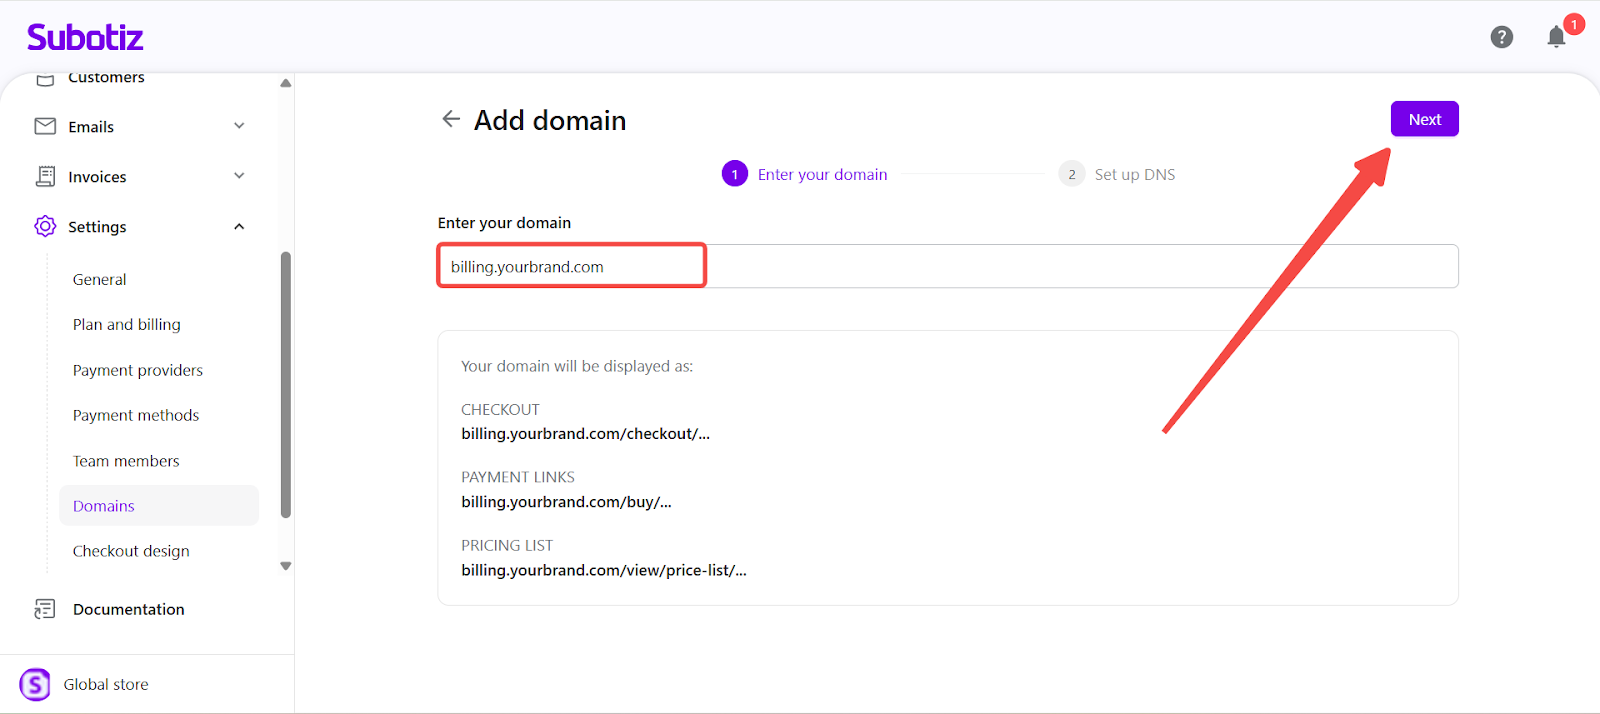
Task: Go to Payment providers settings
Action: tap(138, 370)
